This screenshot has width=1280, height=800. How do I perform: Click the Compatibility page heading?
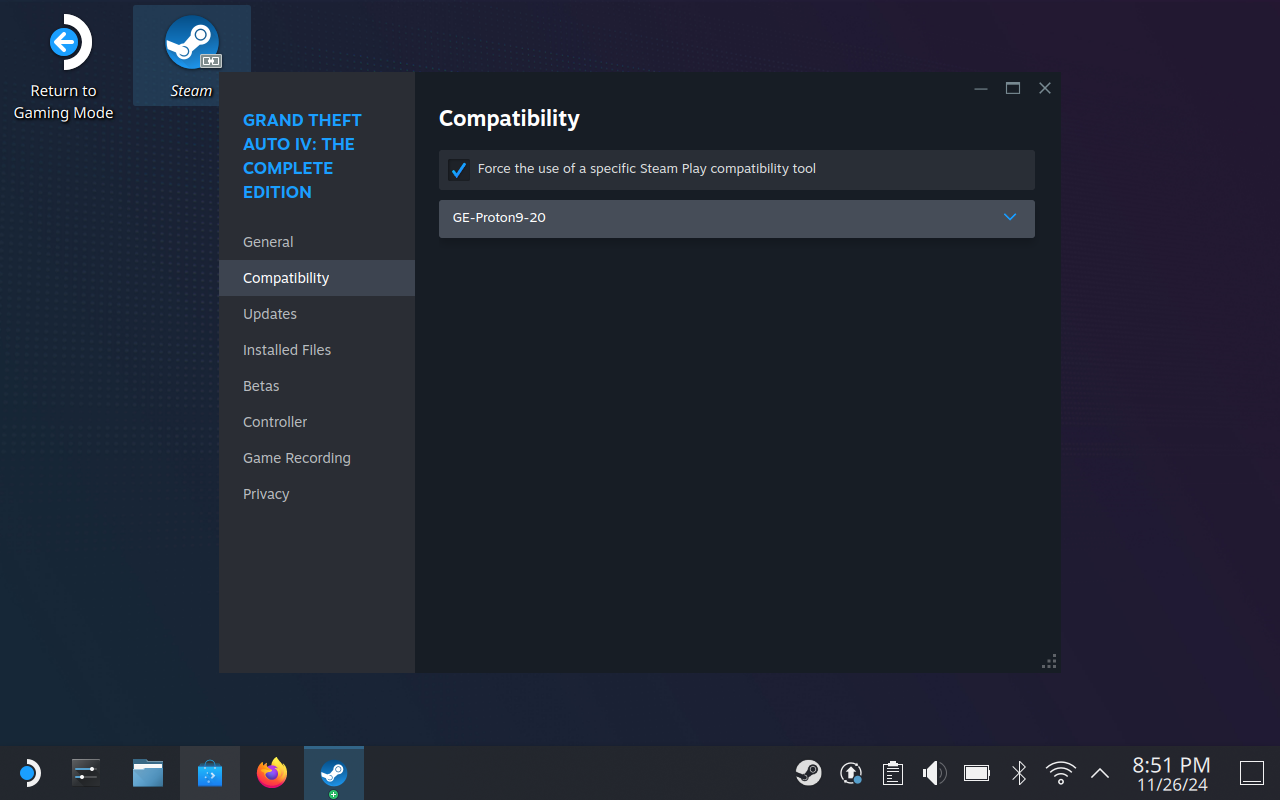(509, 118)
